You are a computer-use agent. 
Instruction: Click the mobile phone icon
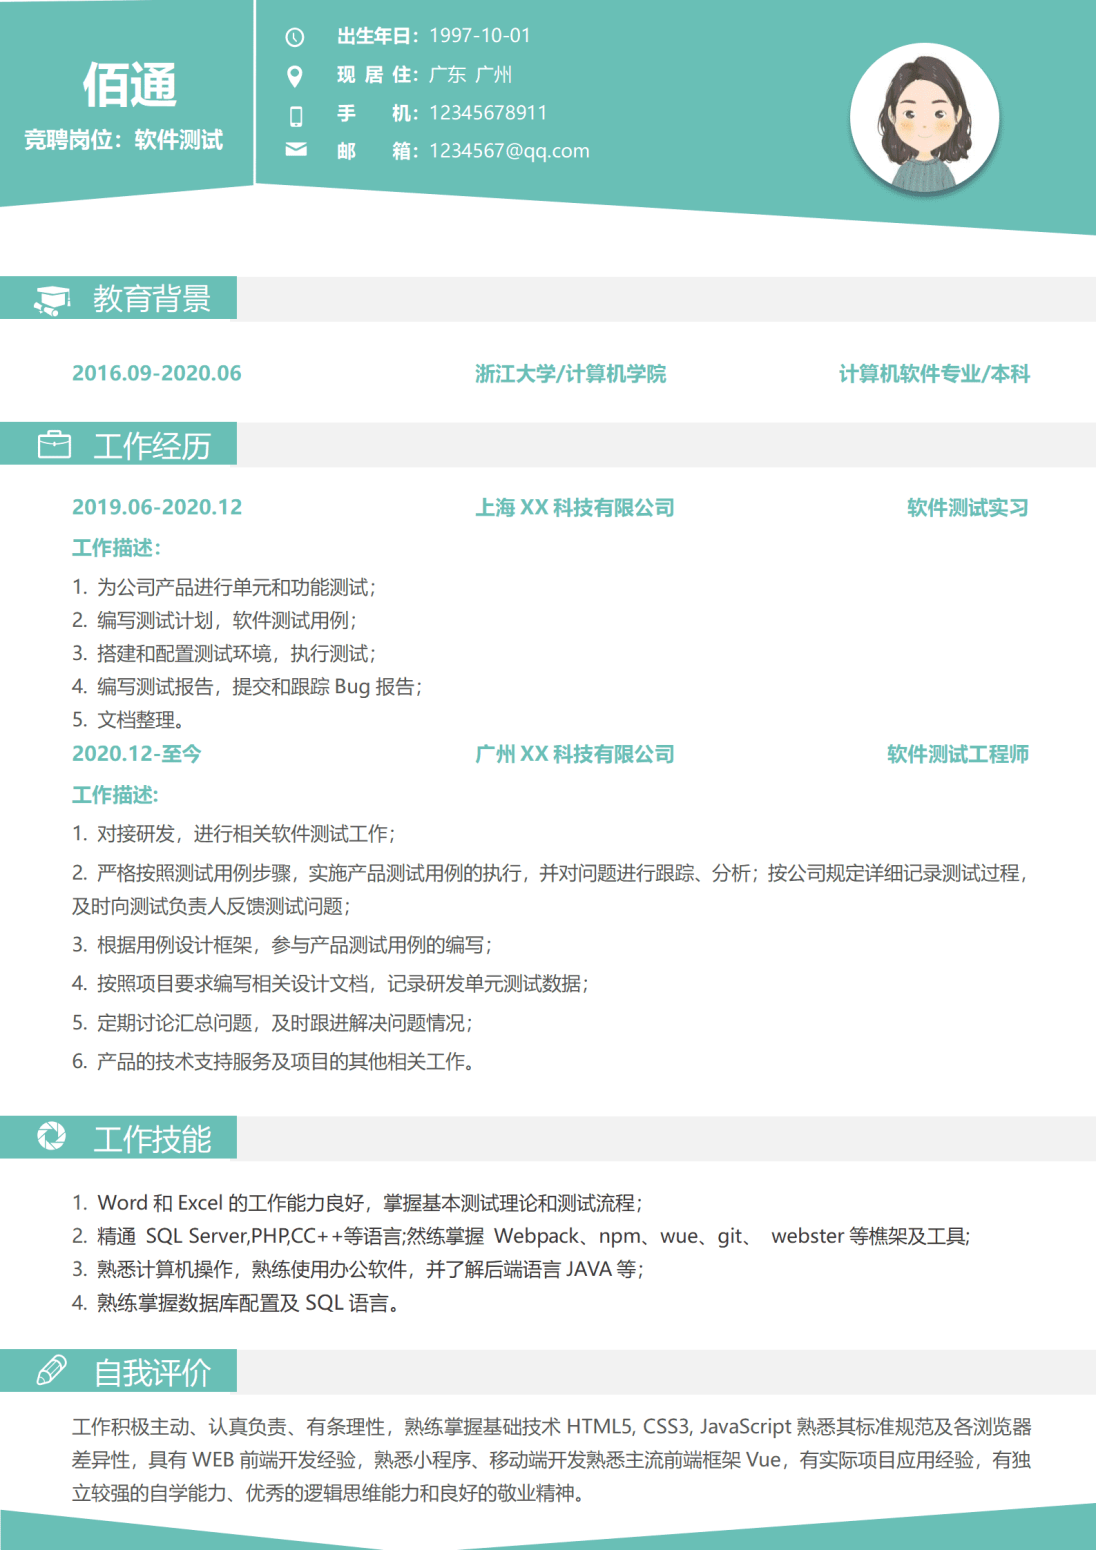(296, 116)
